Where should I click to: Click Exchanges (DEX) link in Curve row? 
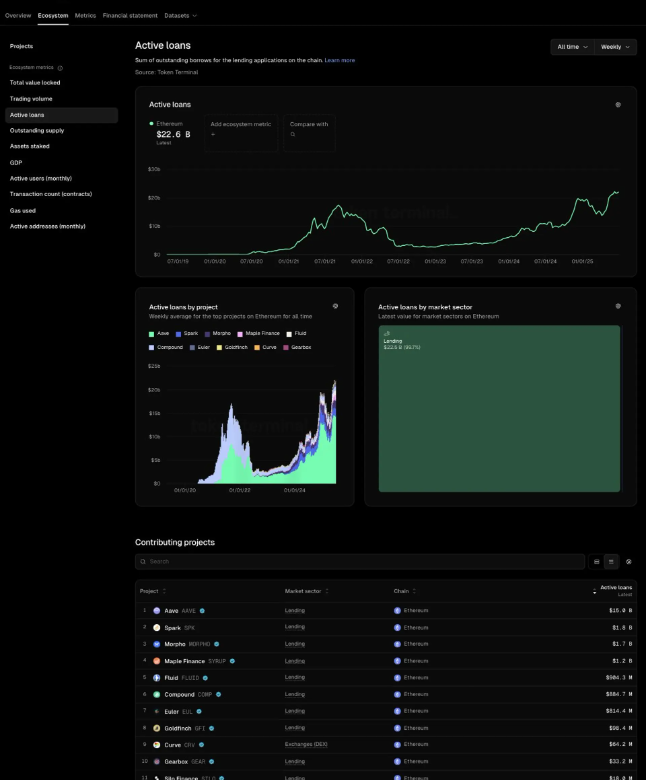pos(306,744)
